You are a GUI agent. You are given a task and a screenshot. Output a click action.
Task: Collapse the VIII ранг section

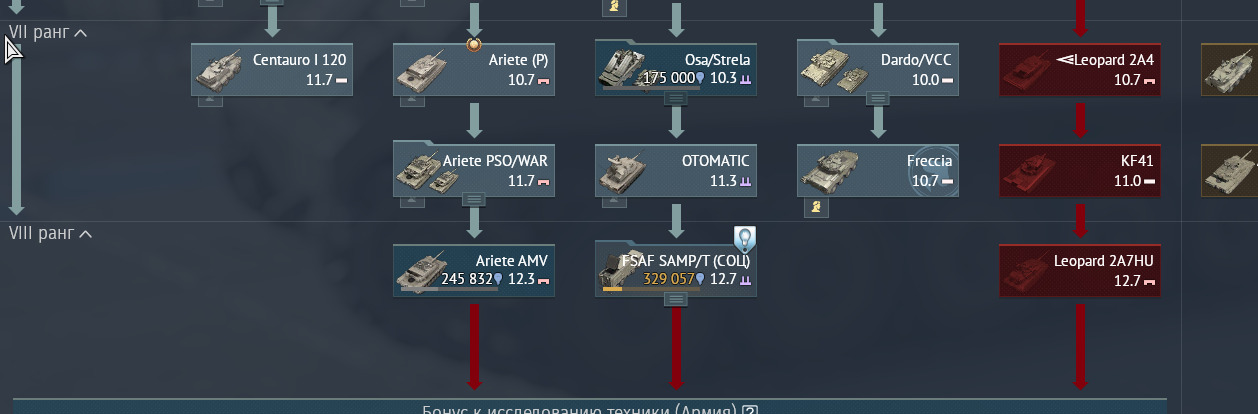(x=50, y=233)
